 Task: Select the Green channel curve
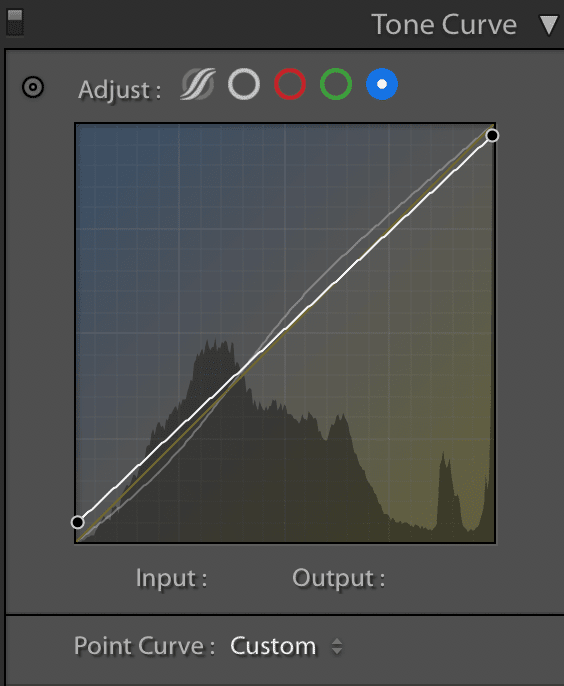point(336,84)
